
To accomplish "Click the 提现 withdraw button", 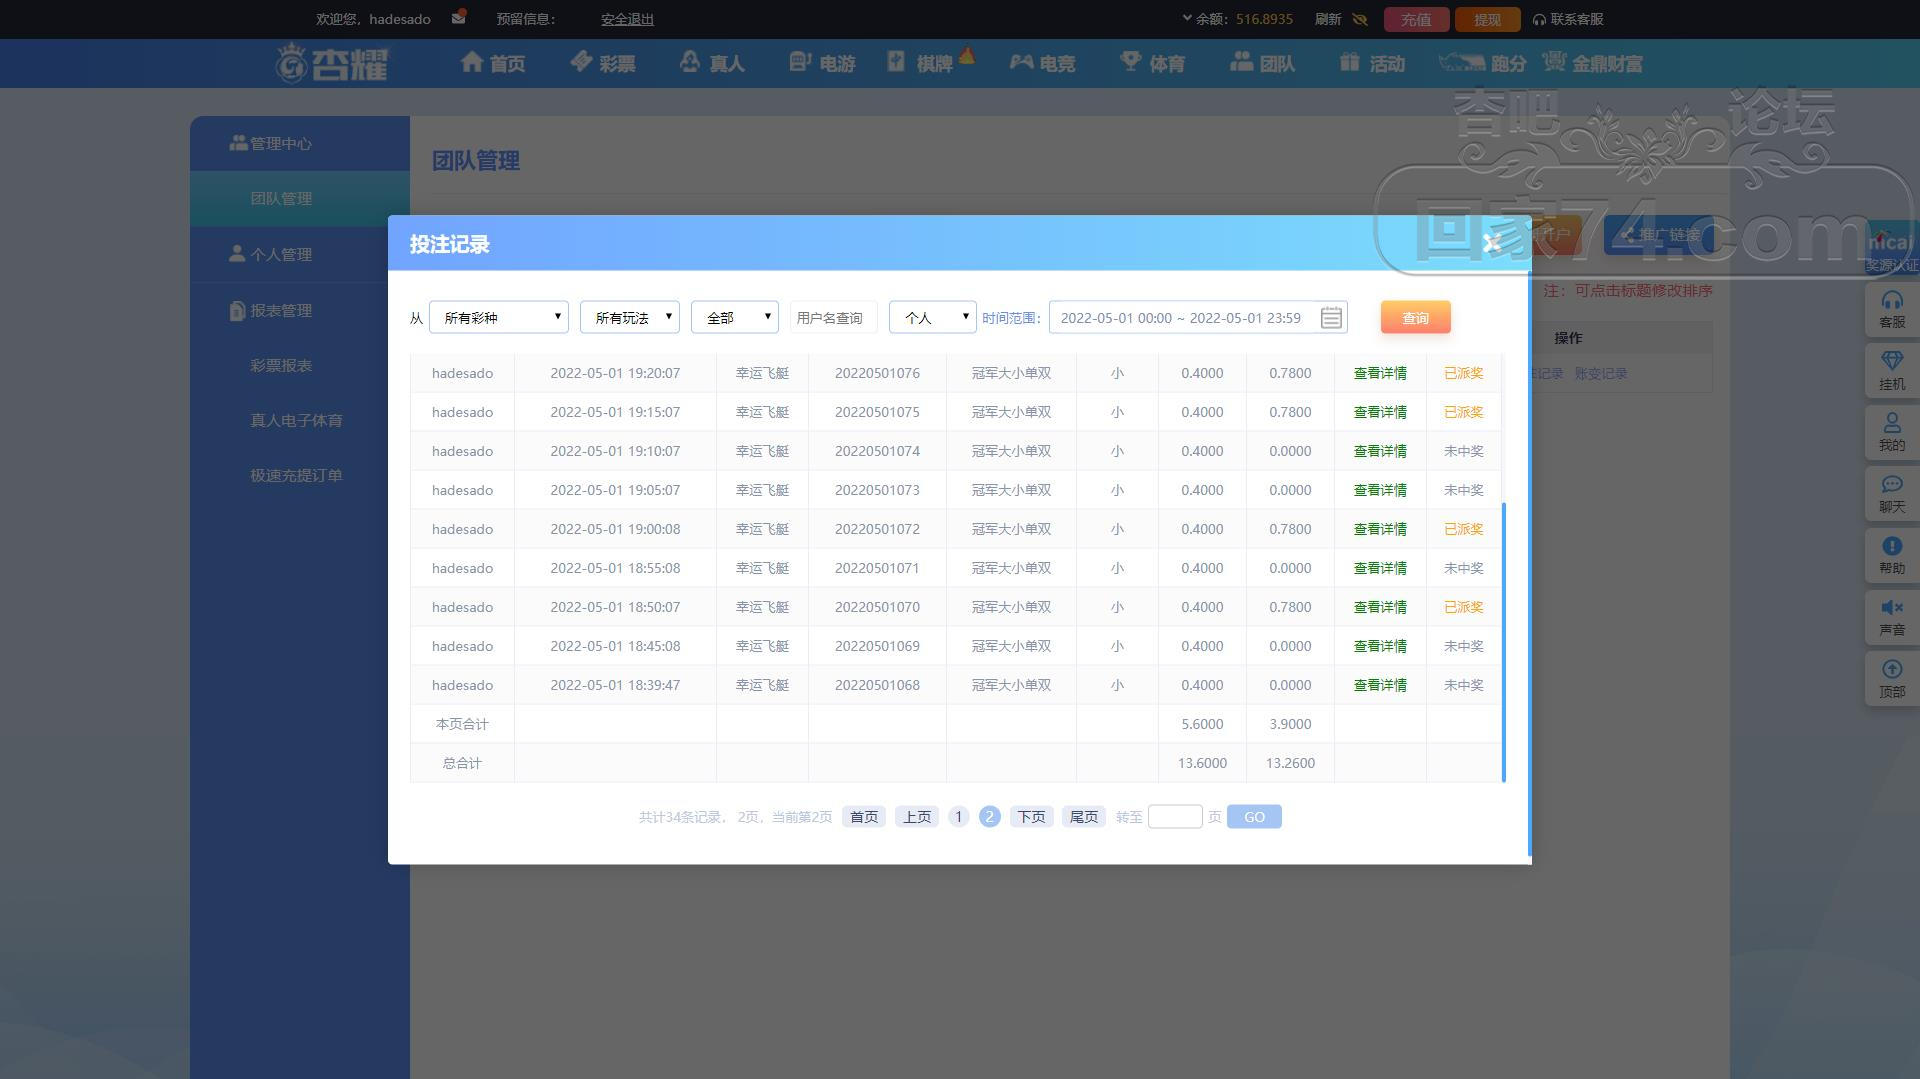I will coord(1487,19).
